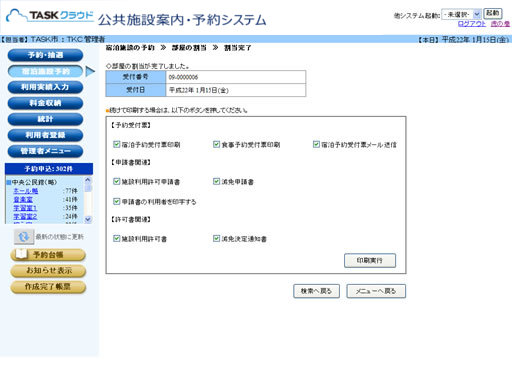Toggle 宿泊予約受付票メール送信 checkbox
This screenshot has height=384, width=512.
point(316,144)
